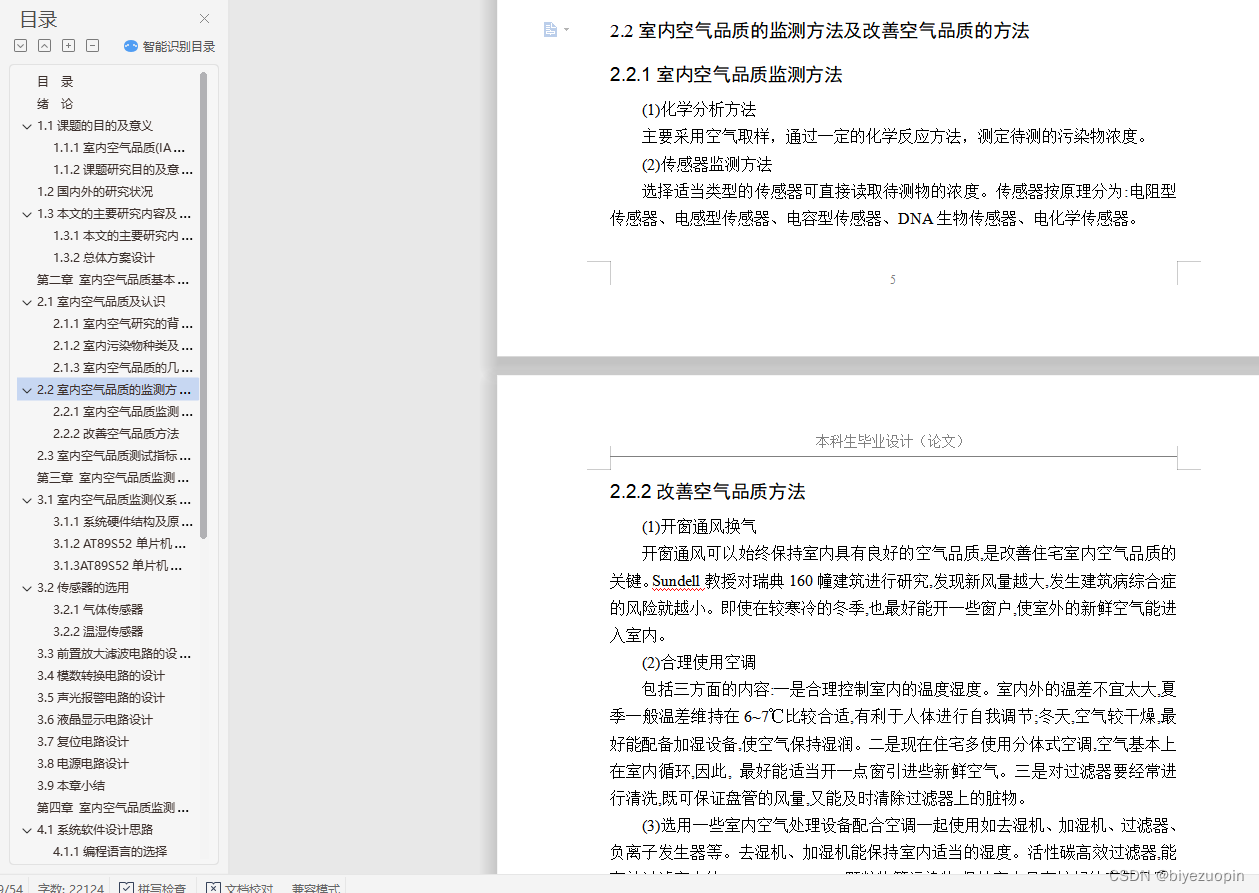Click the 字数: 22124 word count in status bar
Image resolution: width=1259 pixels, height=893 pixels.
[70, 887]
